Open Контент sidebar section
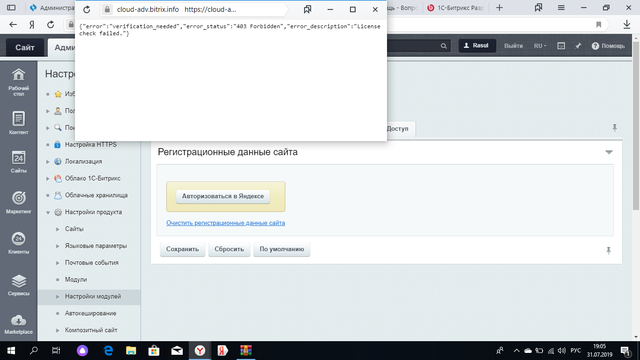Screen dimensions: 640x360 [18, 122]
